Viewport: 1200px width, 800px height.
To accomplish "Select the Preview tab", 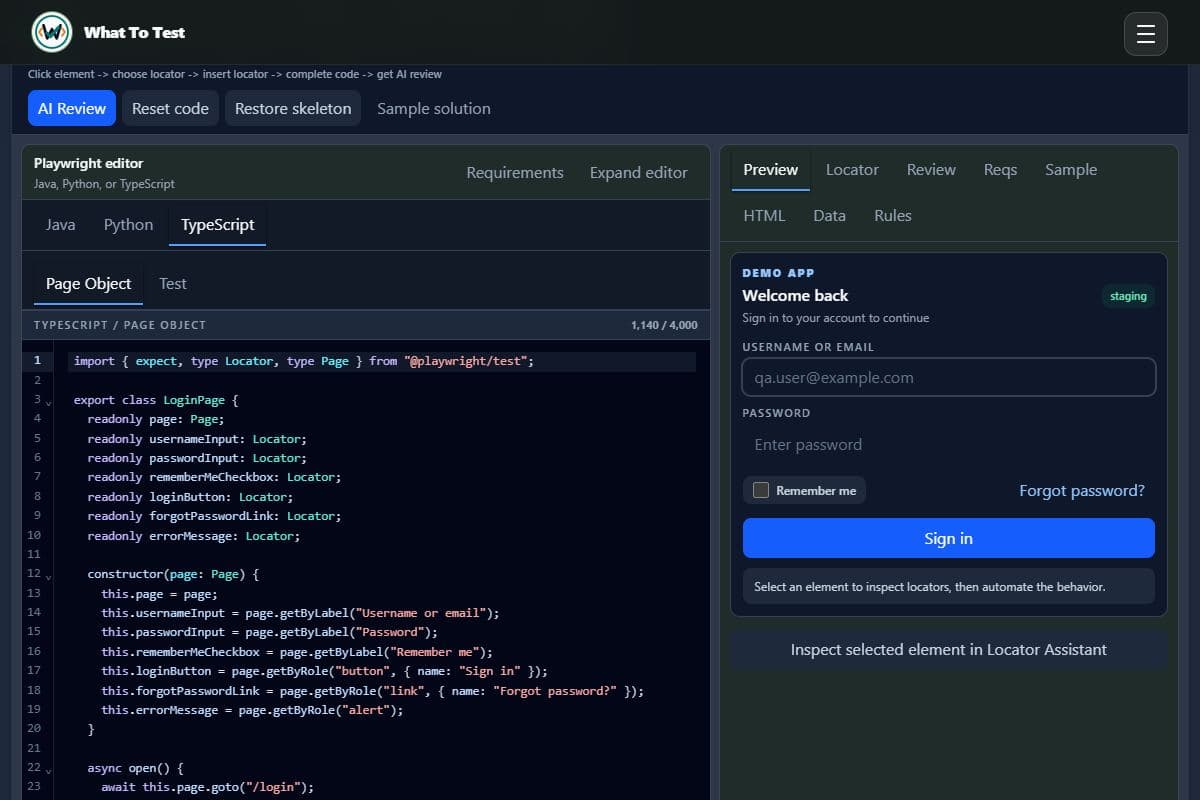I will pyautogui.click(x=771, y=170).
